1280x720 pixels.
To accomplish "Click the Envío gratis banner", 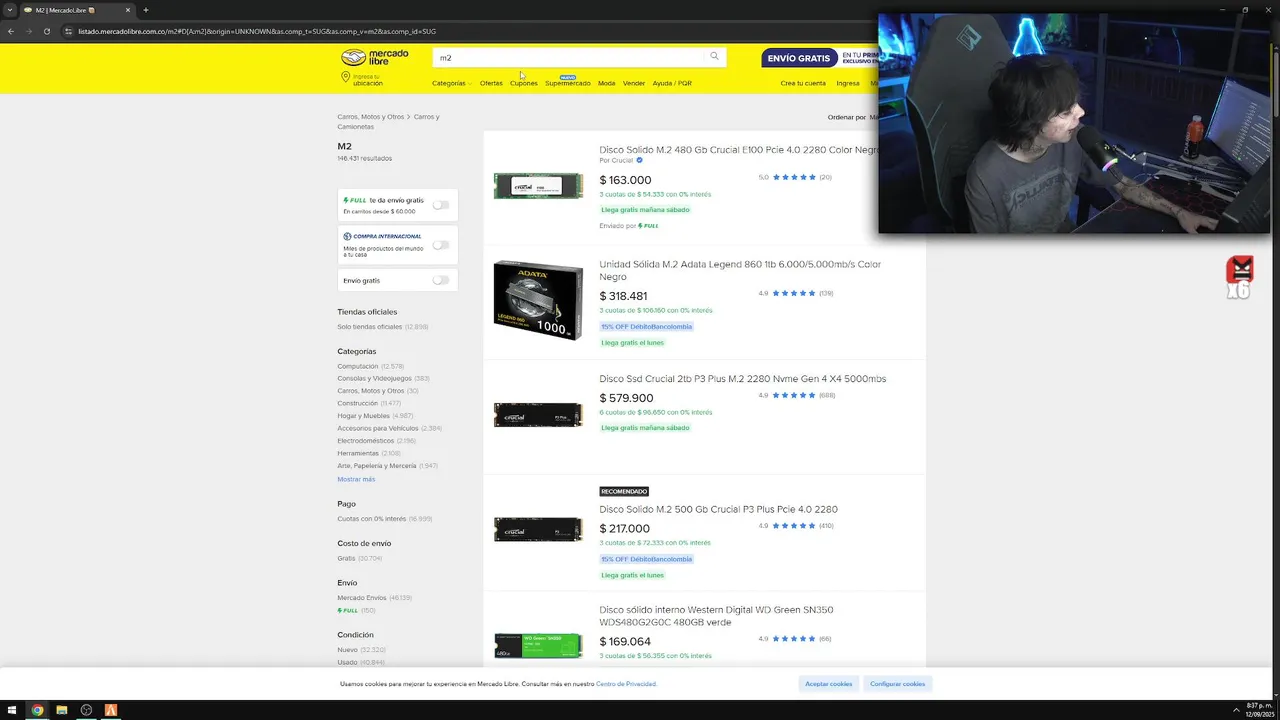I will [820, 58].
